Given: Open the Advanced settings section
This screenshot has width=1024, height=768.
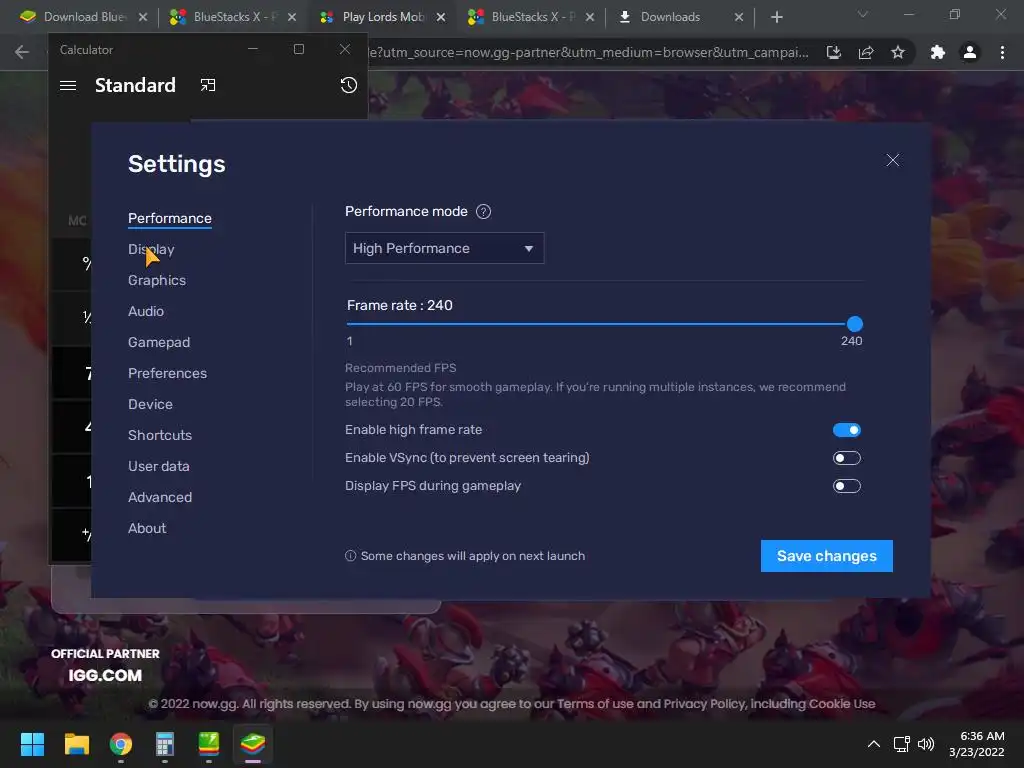Looking at the screenshot, I should (160, 497).
